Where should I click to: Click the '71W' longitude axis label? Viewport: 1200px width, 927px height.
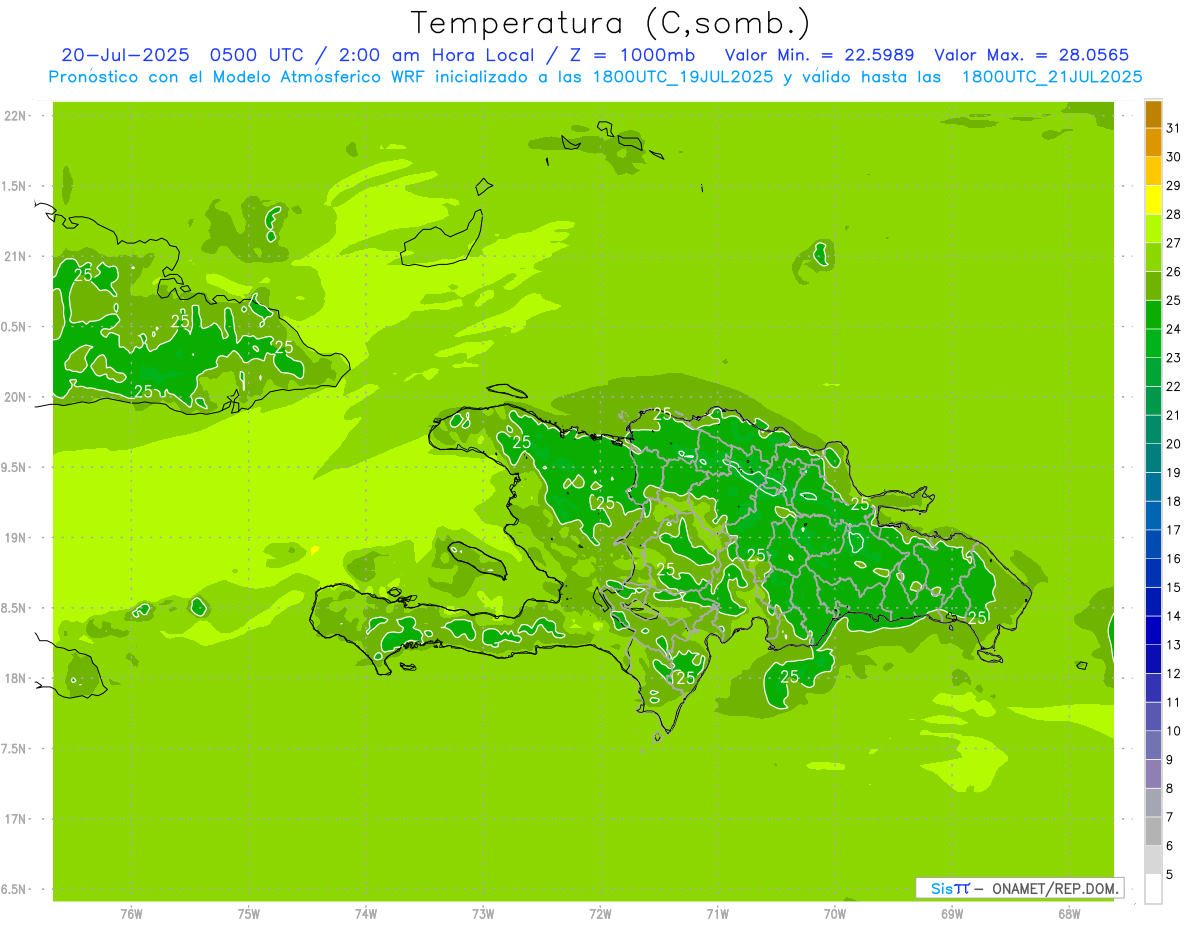tap(717, 914)
